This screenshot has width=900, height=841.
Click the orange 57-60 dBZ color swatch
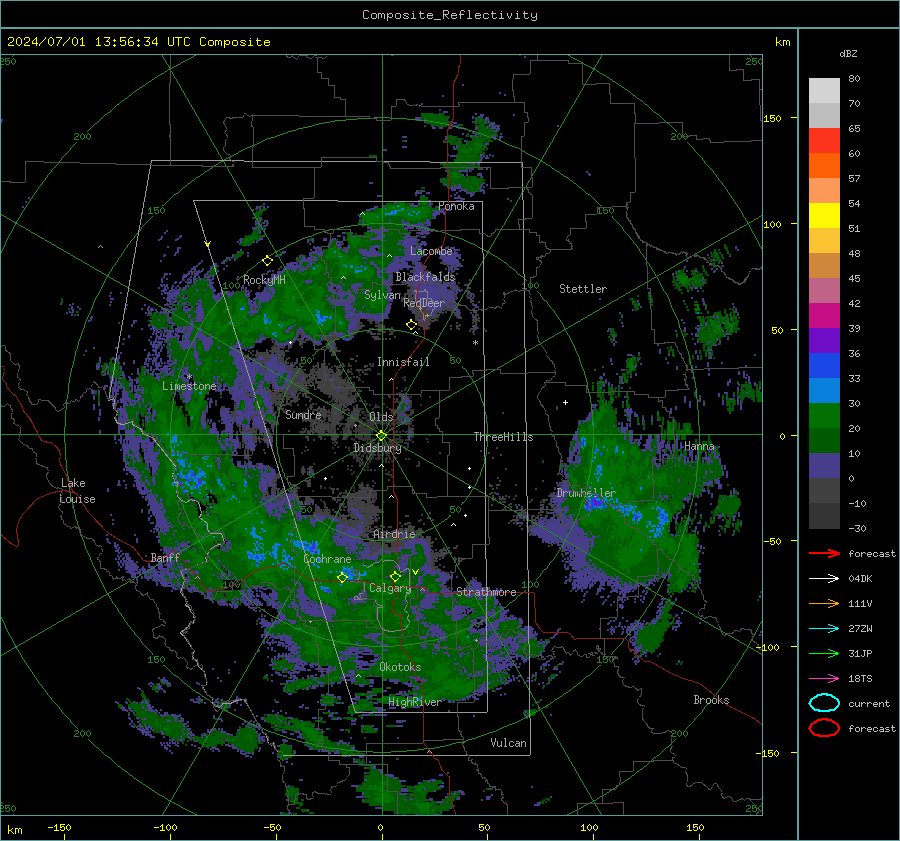pyautogui.click(x=824, y=166)
